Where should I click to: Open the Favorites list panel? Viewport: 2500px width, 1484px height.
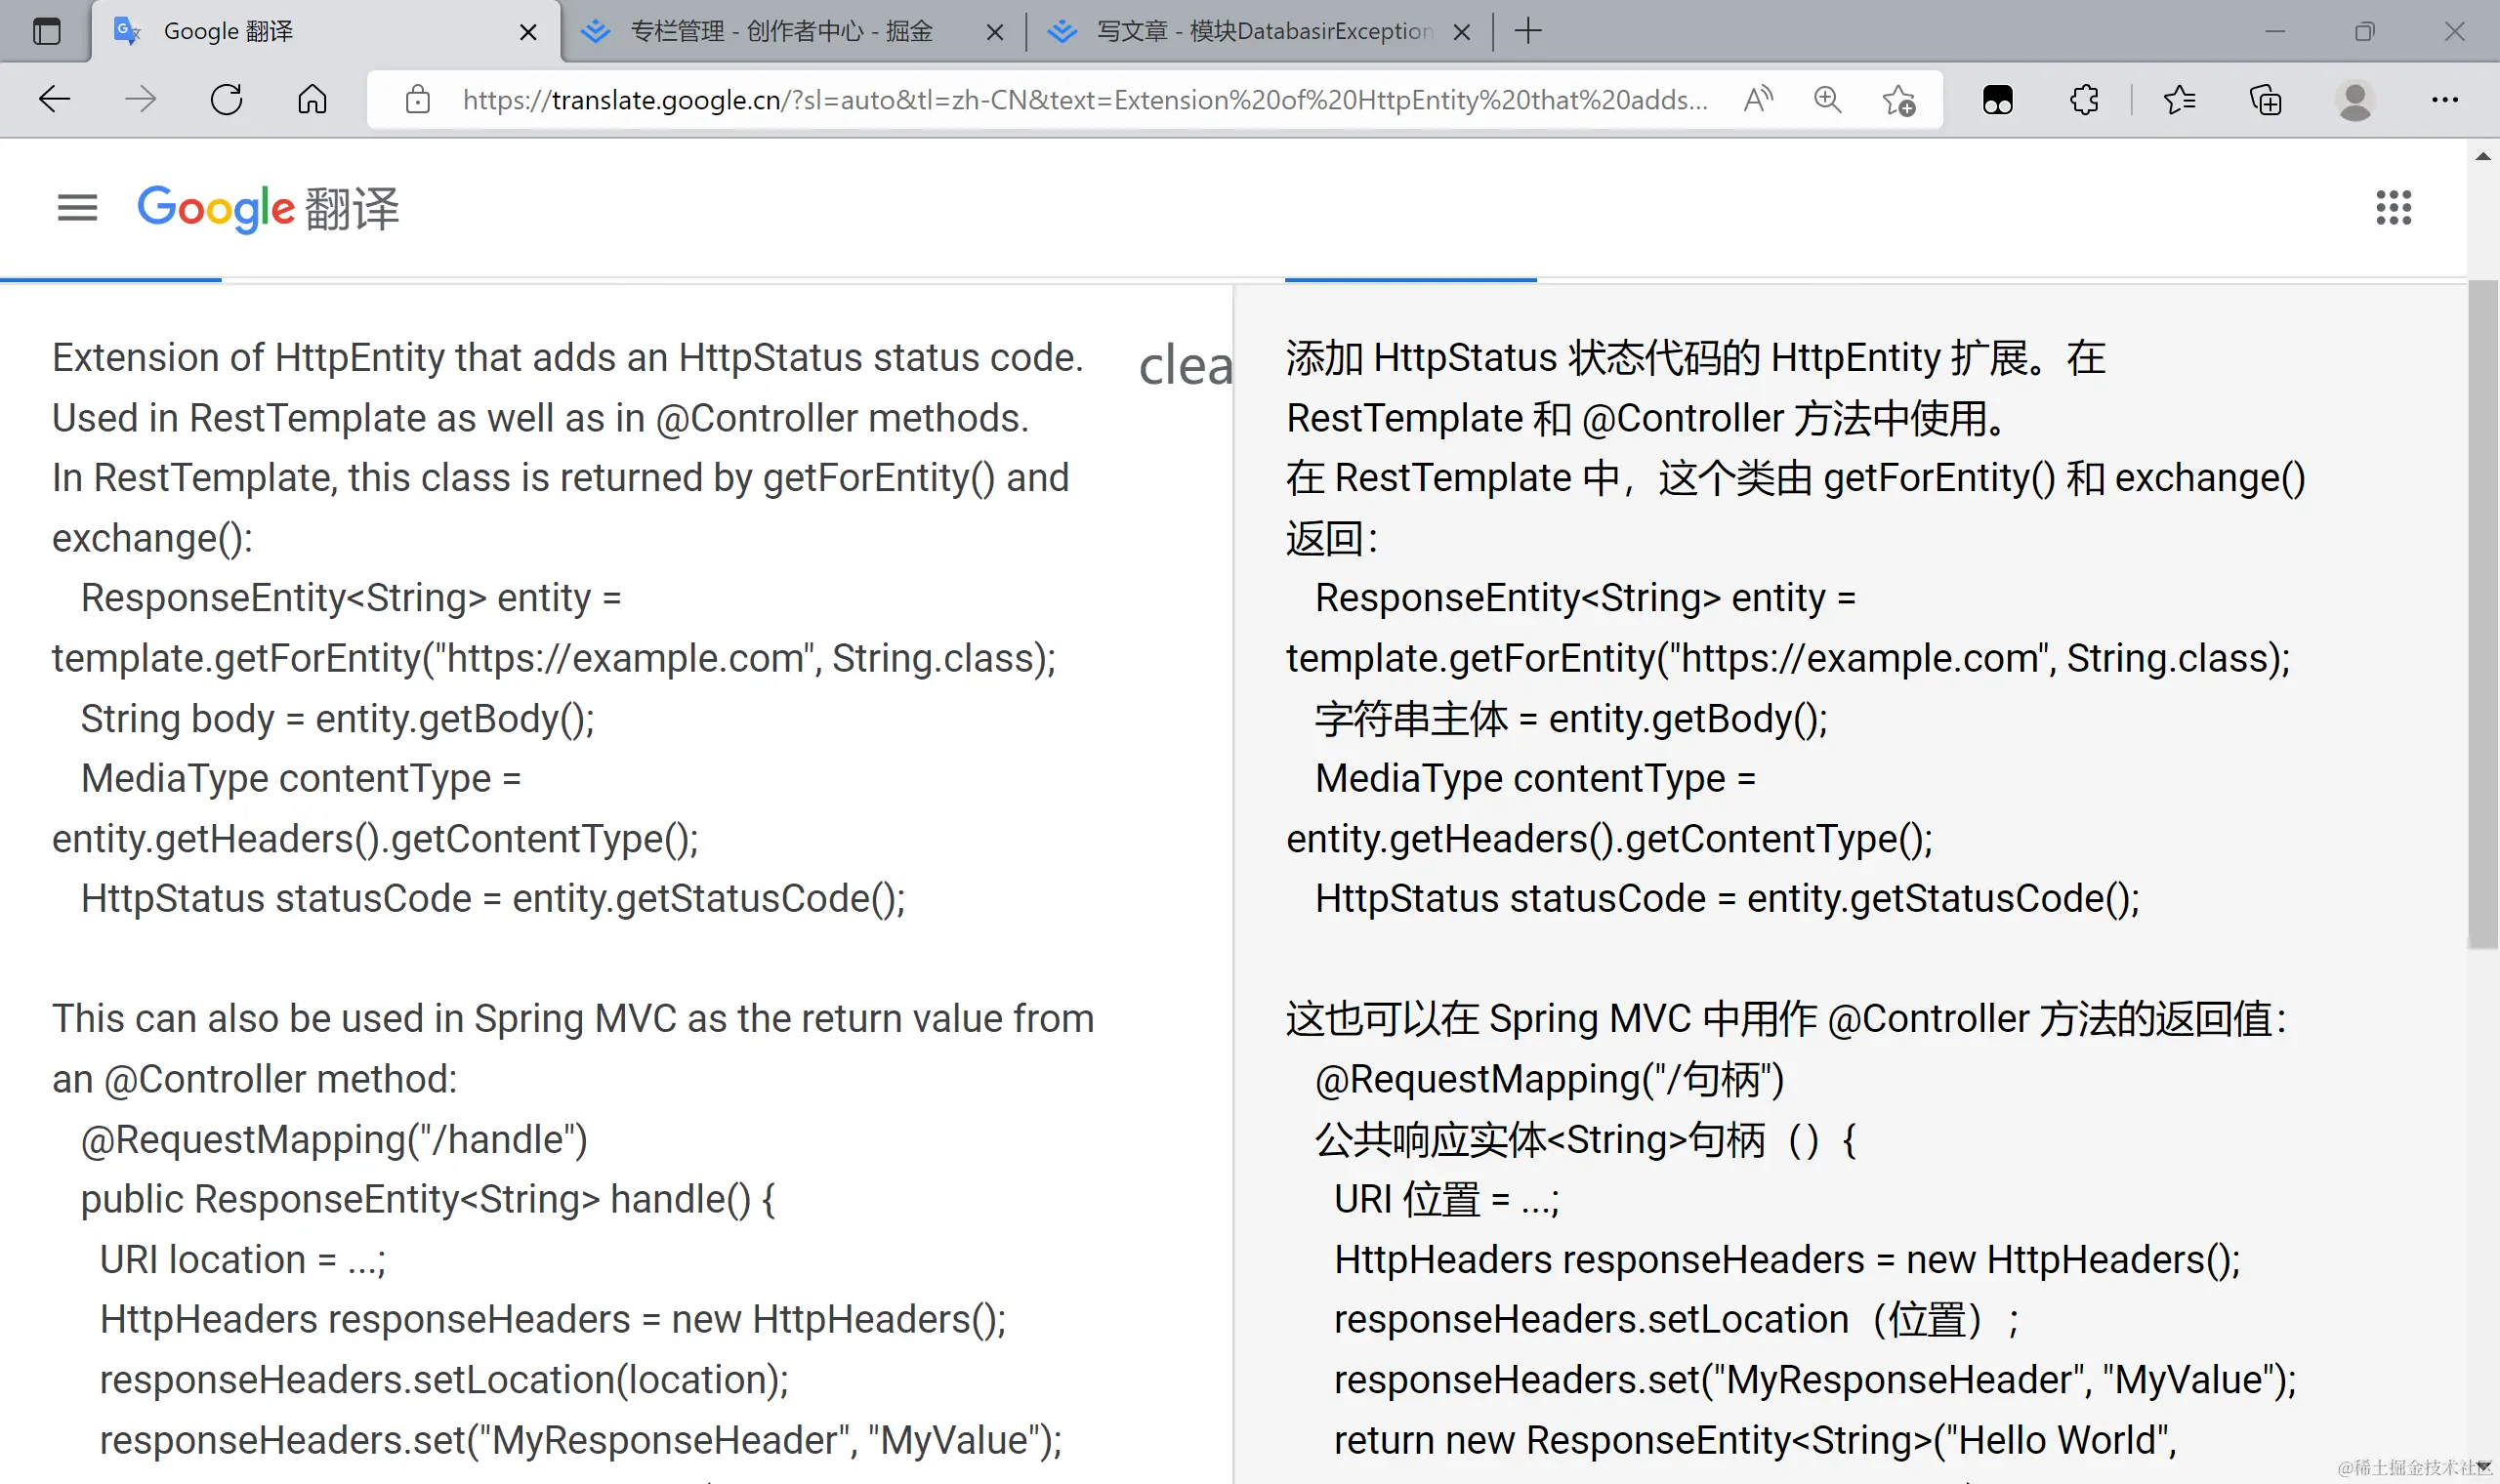tap(2179, 100)
